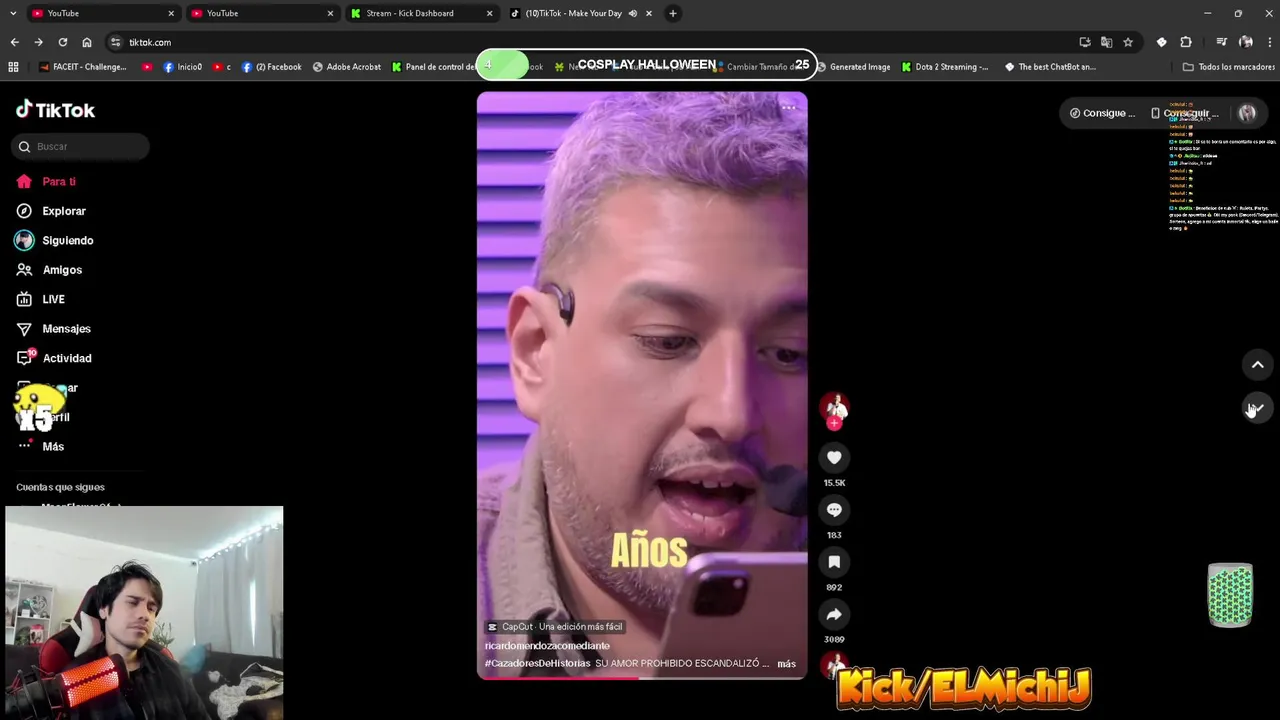Image resolution: width=1280 pixels, height=720 pixels.
Task: Open the browser extensions puzzle icon
Action: [1186, 42]
